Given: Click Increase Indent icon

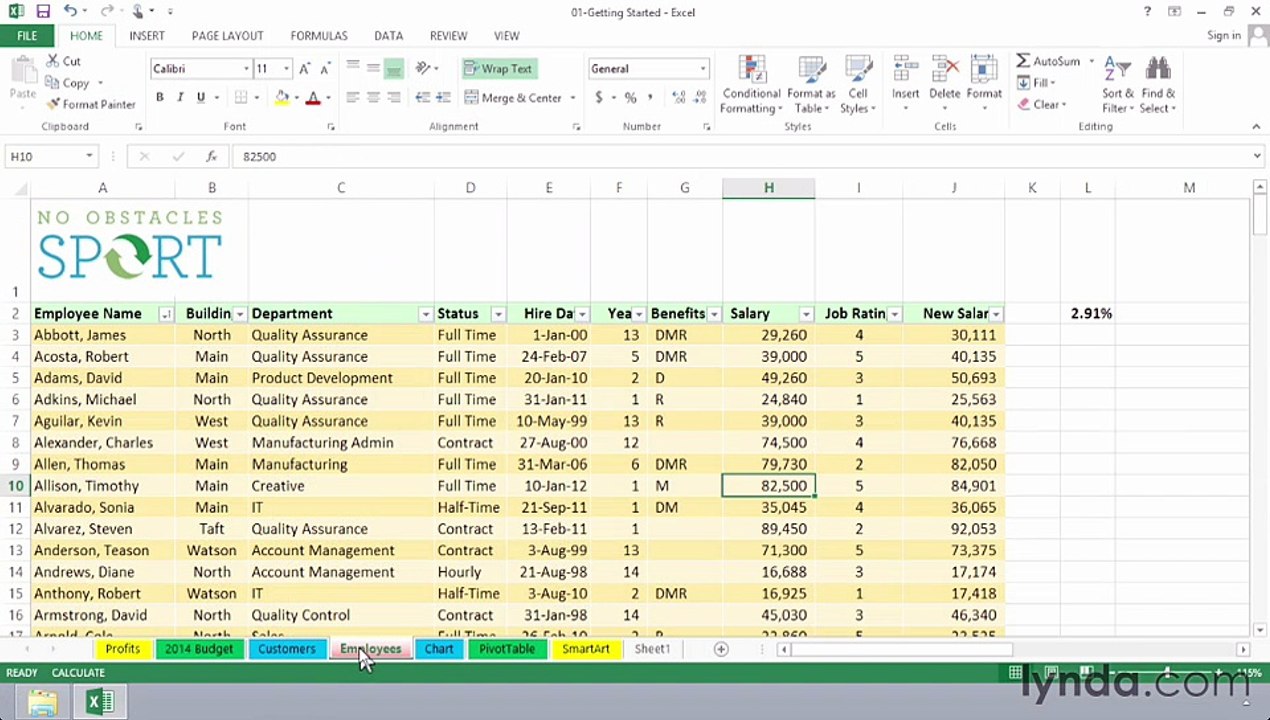Looking at the screenshot, I should tap(442, 98).
